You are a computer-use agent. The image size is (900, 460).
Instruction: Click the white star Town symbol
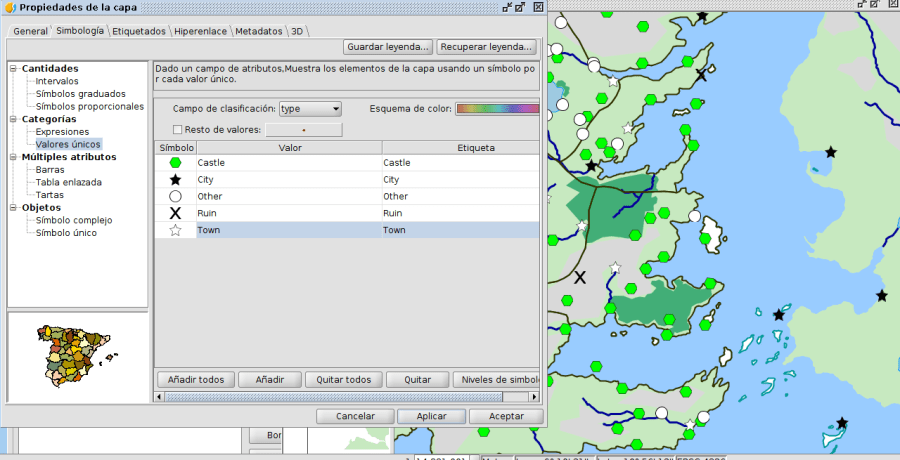click(x=175, y=230)
